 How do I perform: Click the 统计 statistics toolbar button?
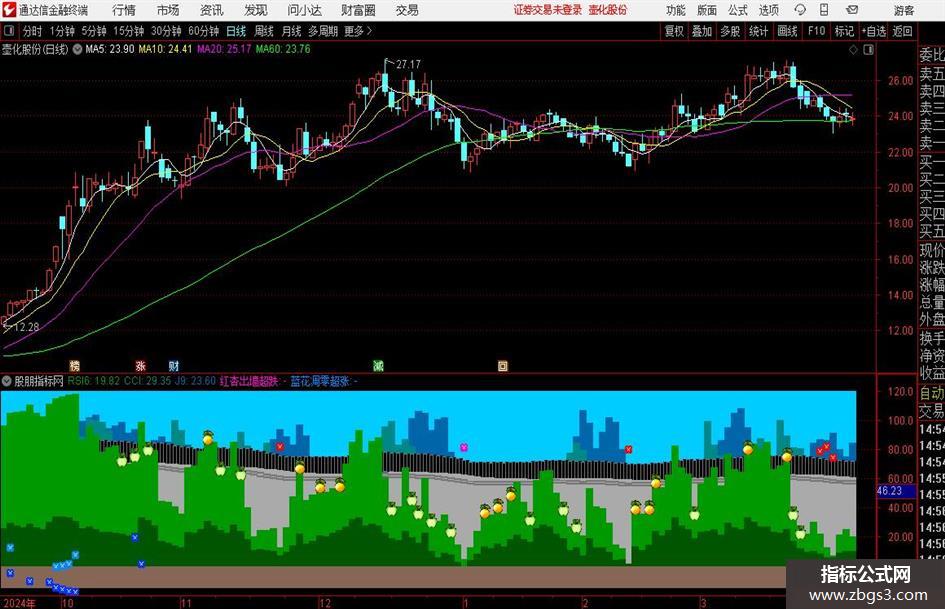tap(758, 31)
